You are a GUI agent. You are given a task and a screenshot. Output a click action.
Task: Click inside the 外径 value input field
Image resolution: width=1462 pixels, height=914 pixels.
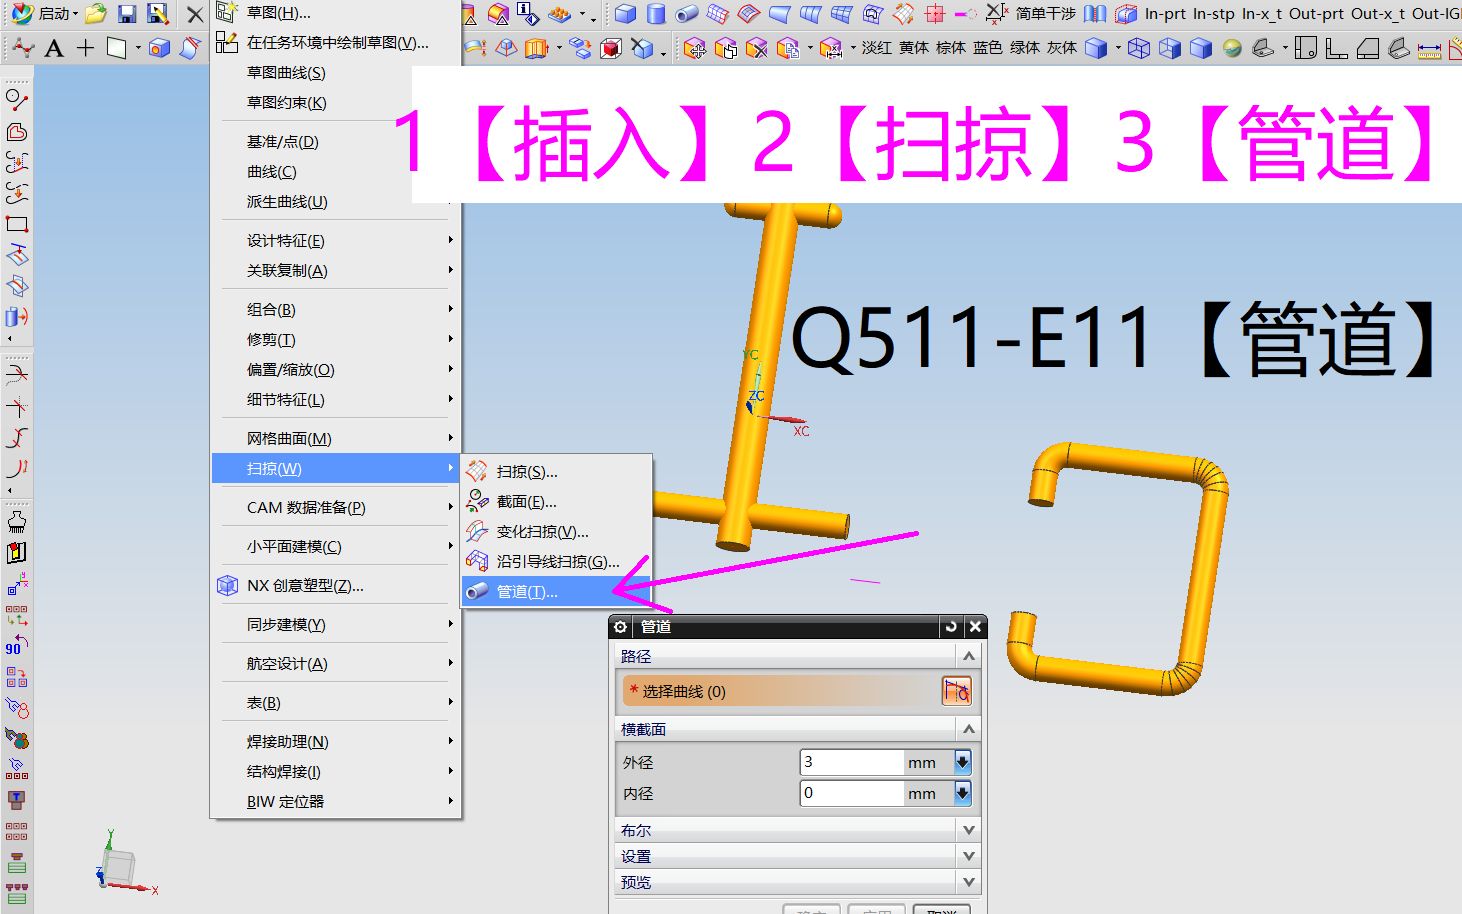(850, 762)
